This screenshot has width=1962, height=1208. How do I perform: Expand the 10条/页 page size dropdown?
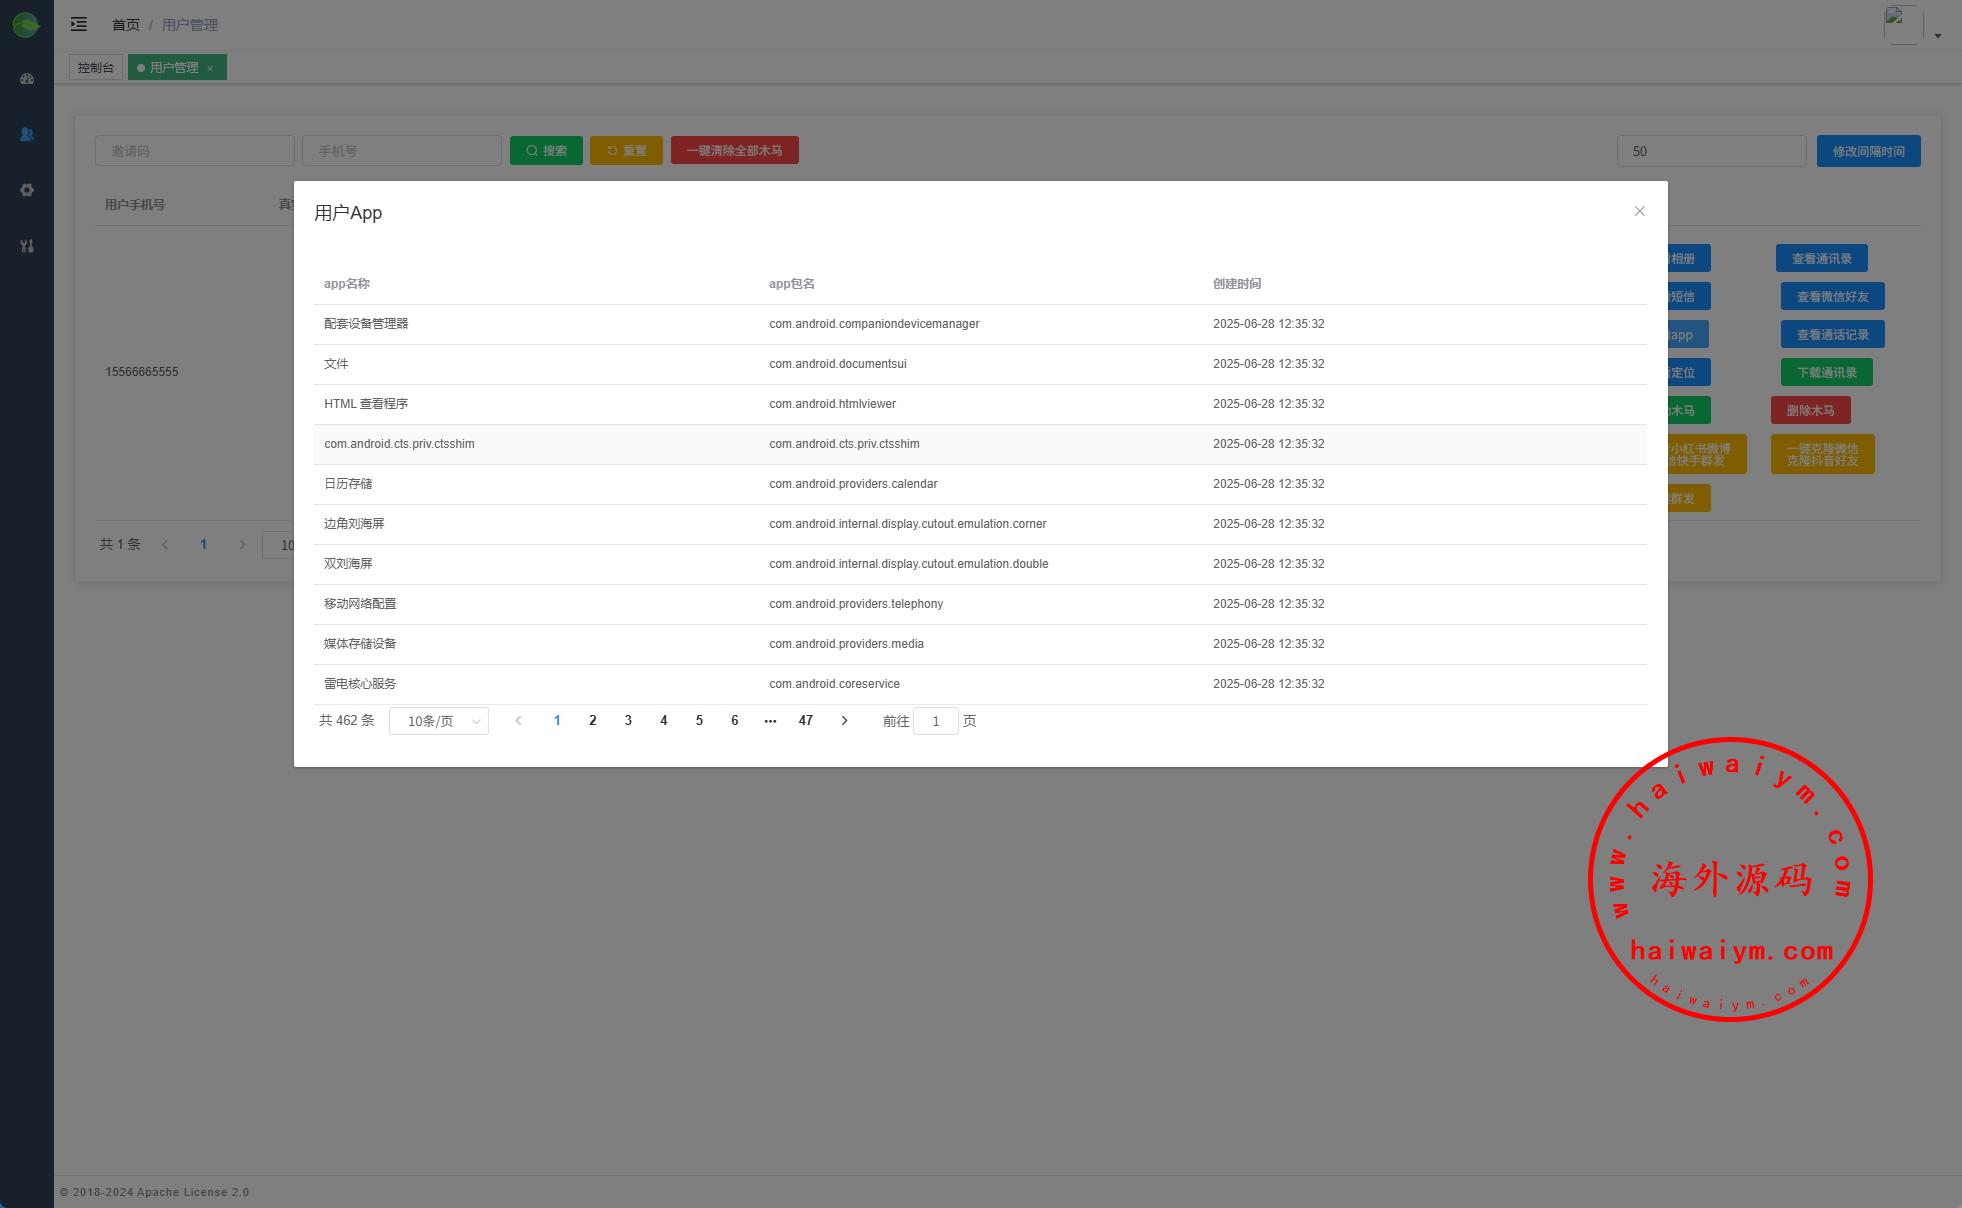[x=439, y=721]
